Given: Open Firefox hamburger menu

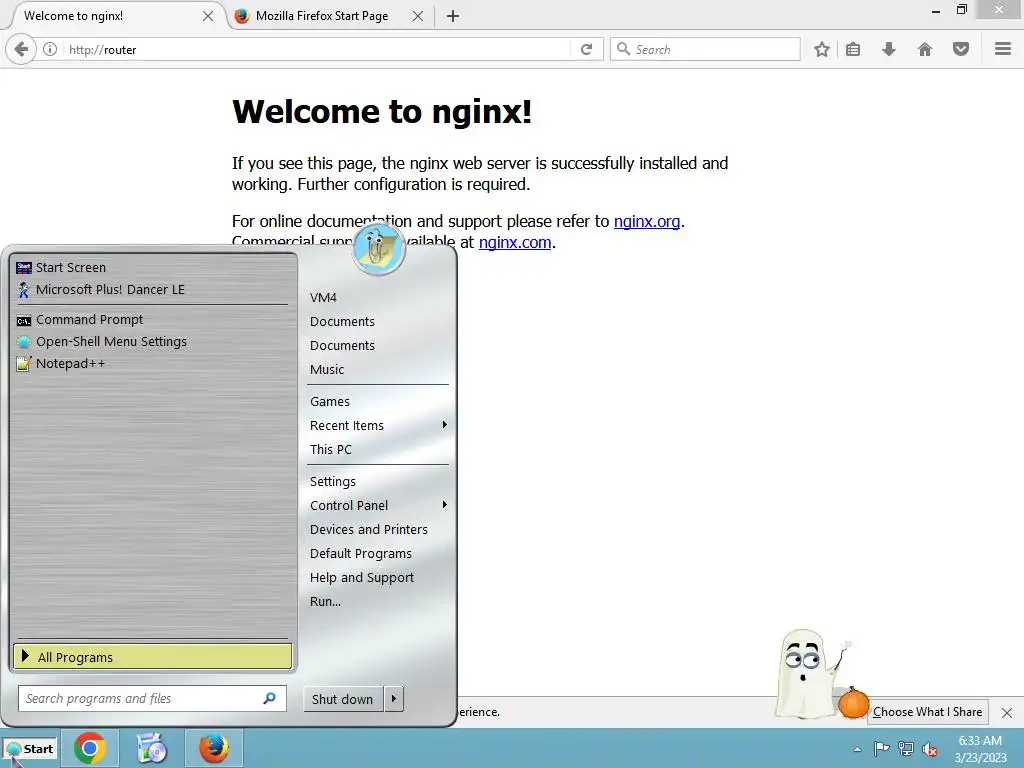Looking at the screenshot, I should click(x=1003, y=49).
